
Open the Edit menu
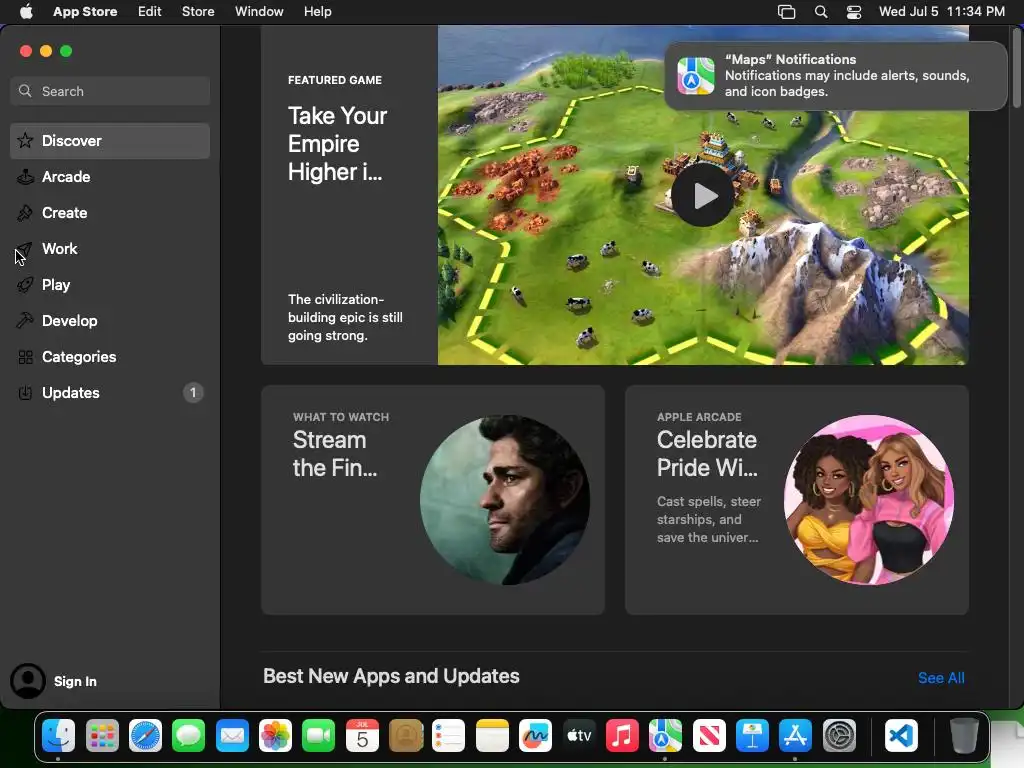point(150,12)
